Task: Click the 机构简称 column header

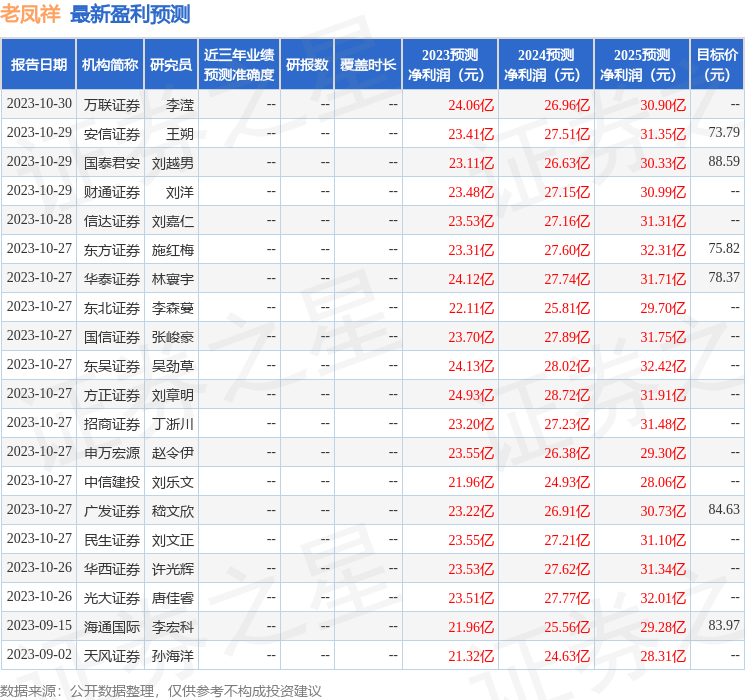Action: tap(110, 65)
